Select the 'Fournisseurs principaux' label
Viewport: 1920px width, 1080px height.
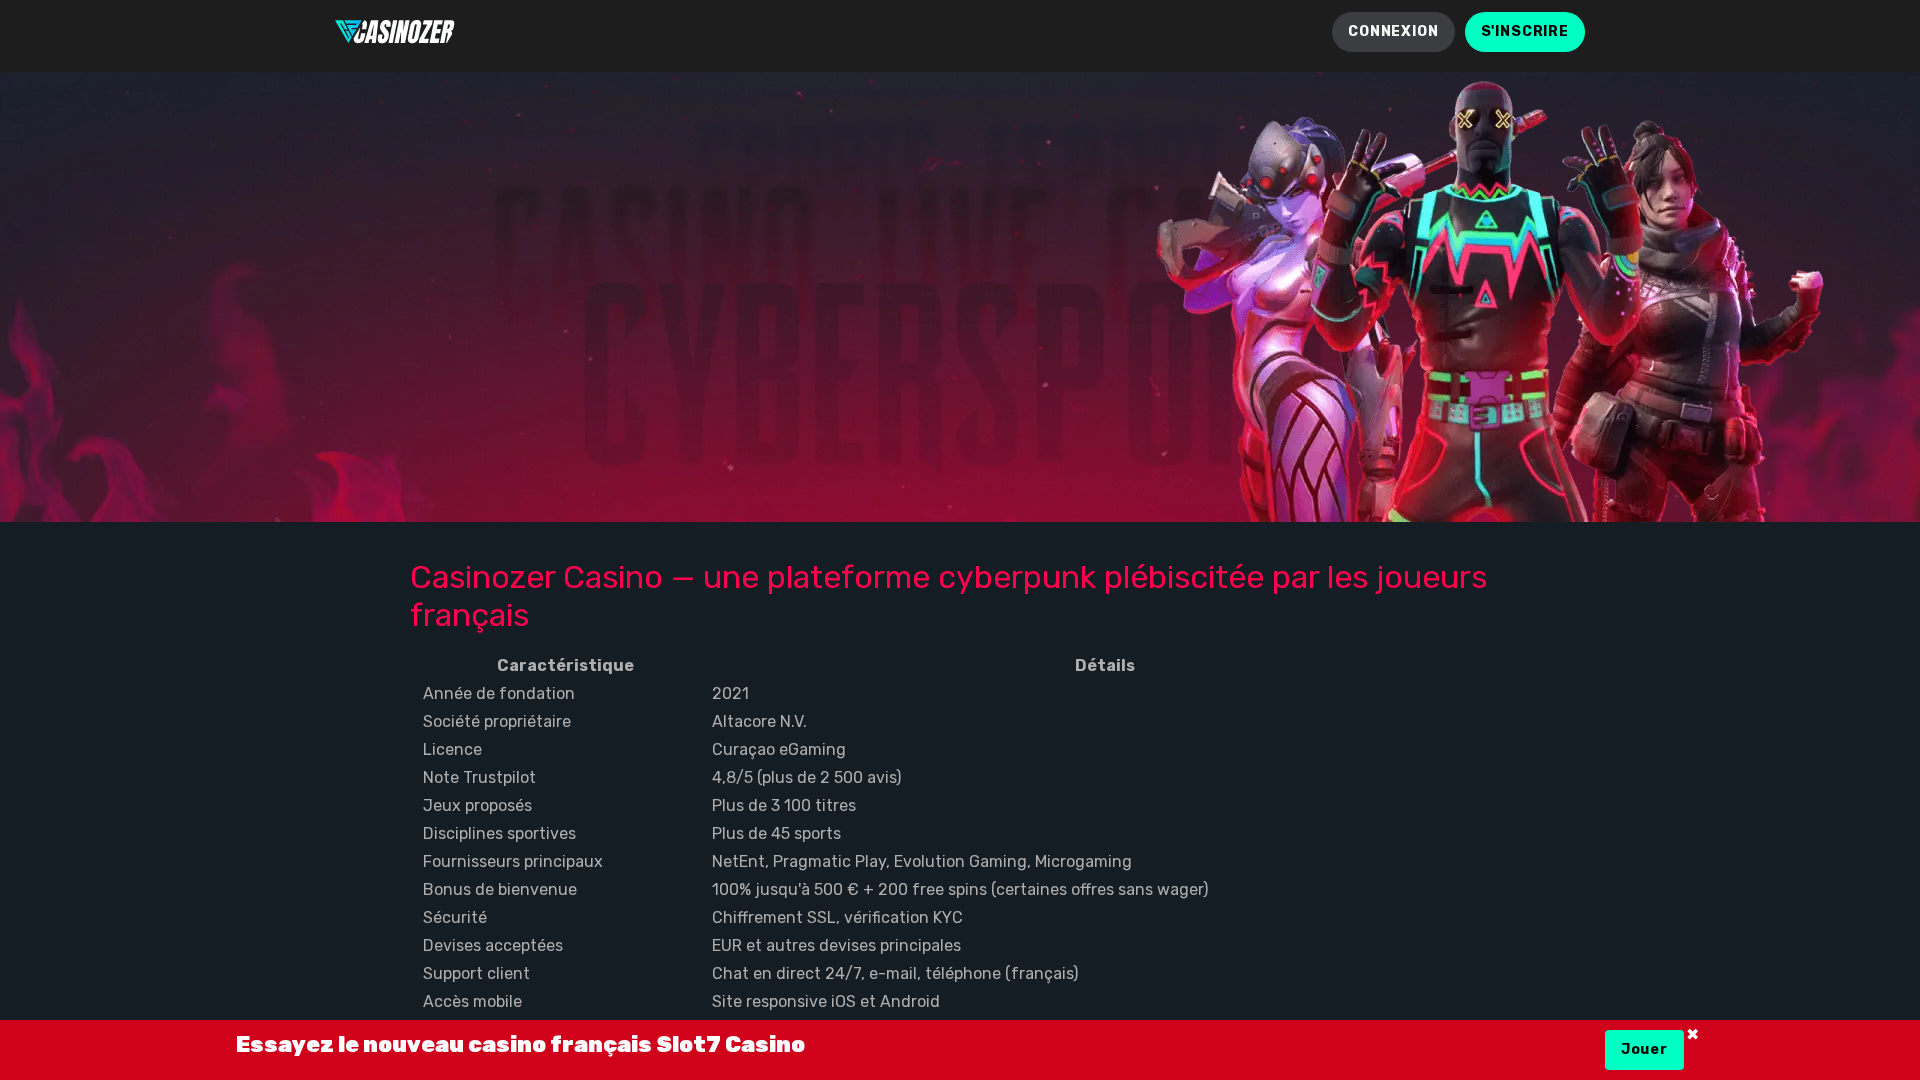[513, 862]
